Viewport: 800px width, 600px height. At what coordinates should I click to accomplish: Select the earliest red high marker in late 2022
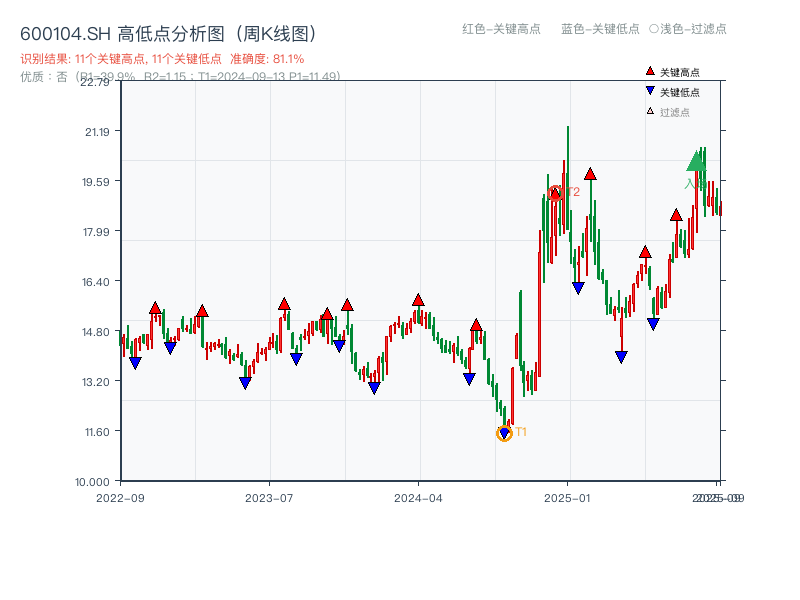tap(155, 308)
